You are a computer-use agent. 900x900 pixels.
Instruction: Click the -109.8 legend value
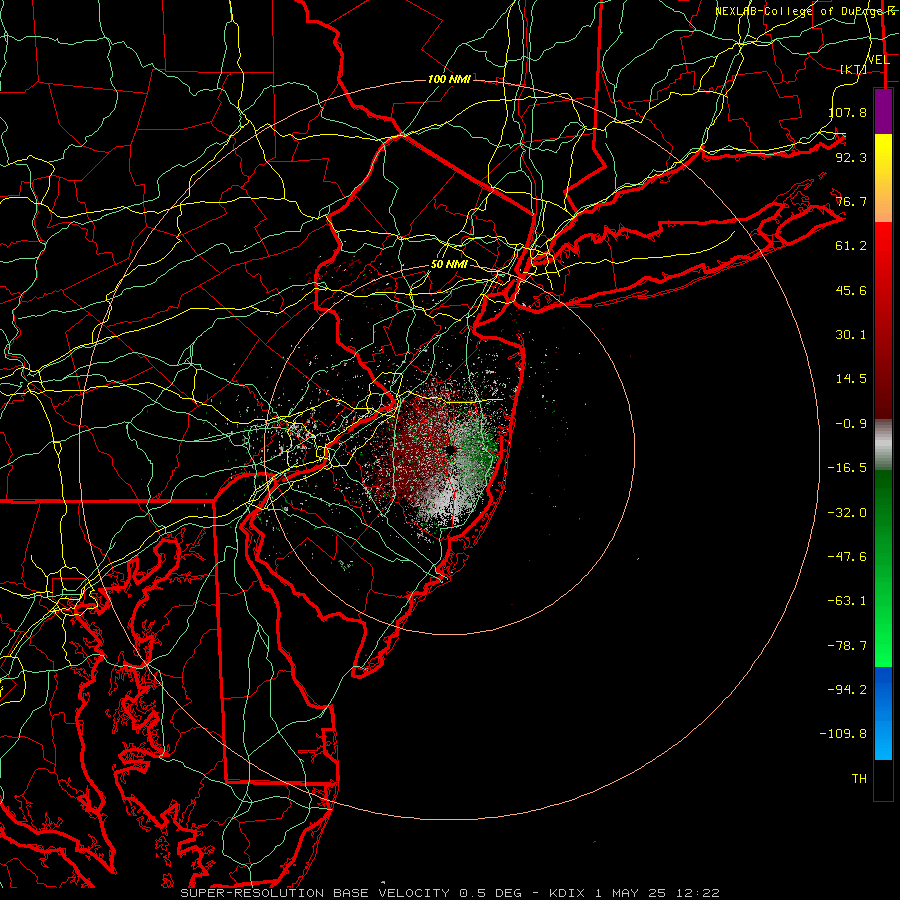tap(844, 734)
